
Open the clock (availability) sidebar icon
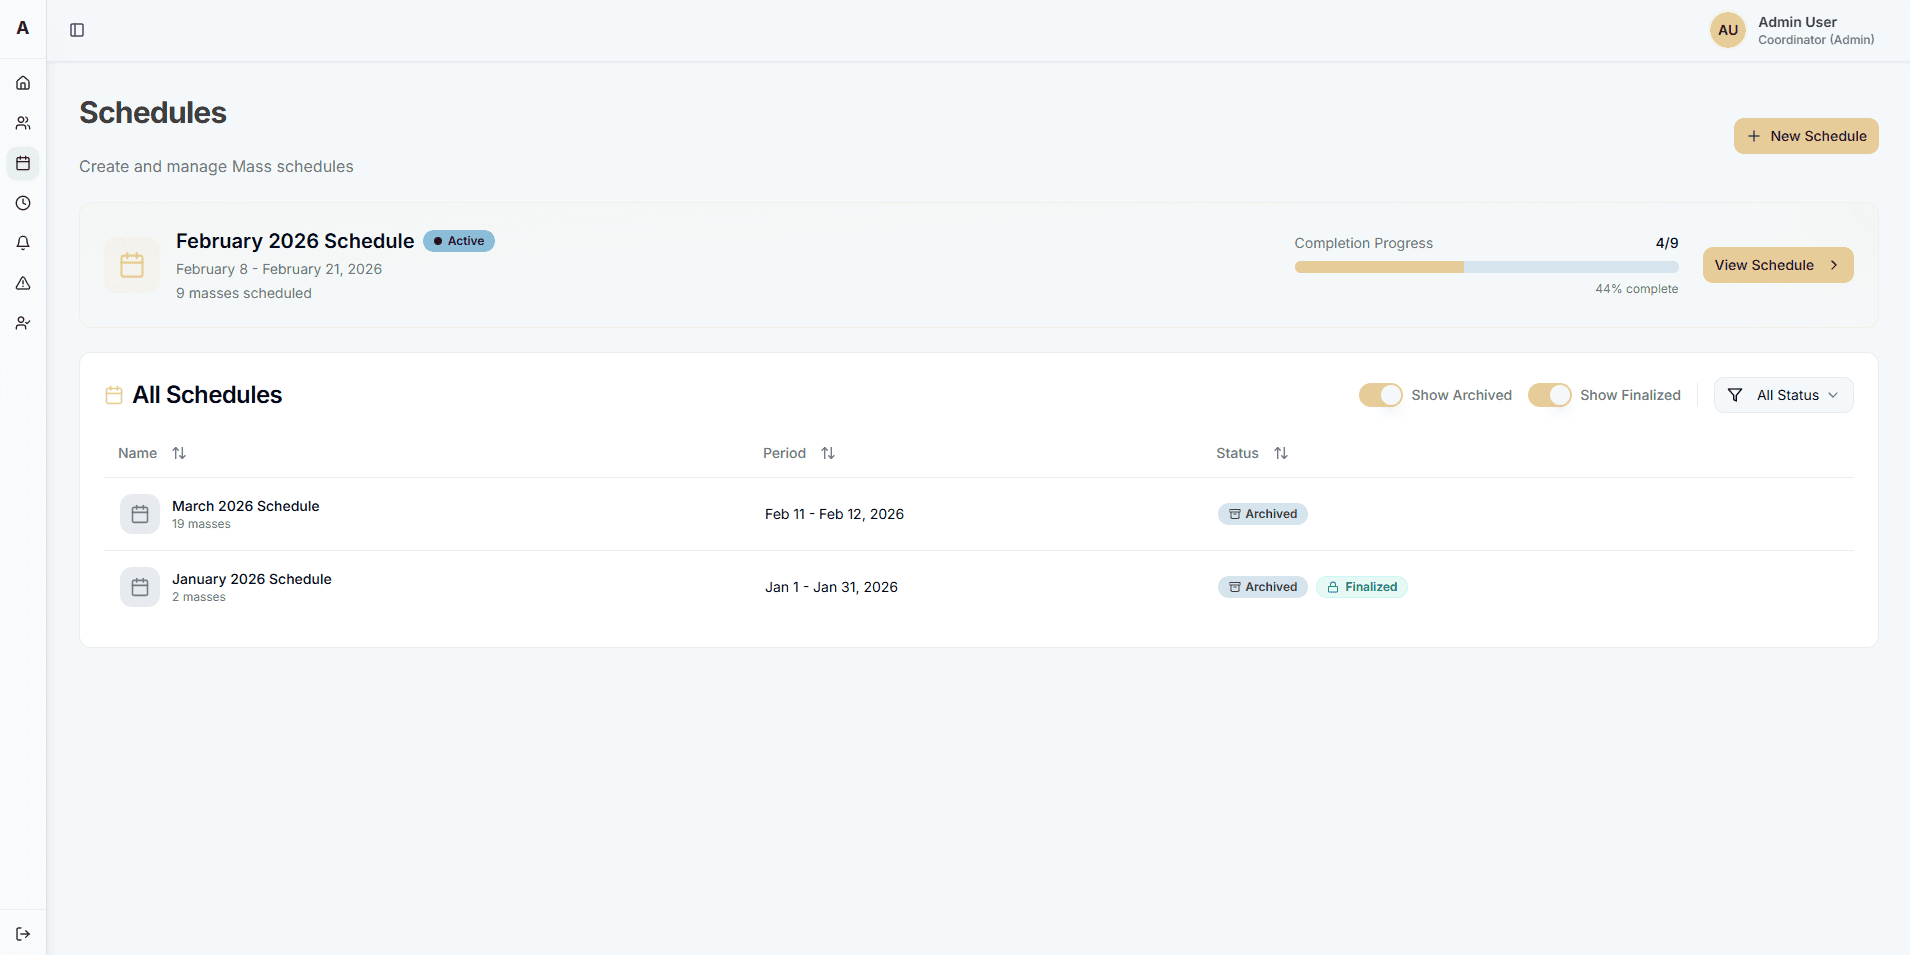tap(22, 203)
